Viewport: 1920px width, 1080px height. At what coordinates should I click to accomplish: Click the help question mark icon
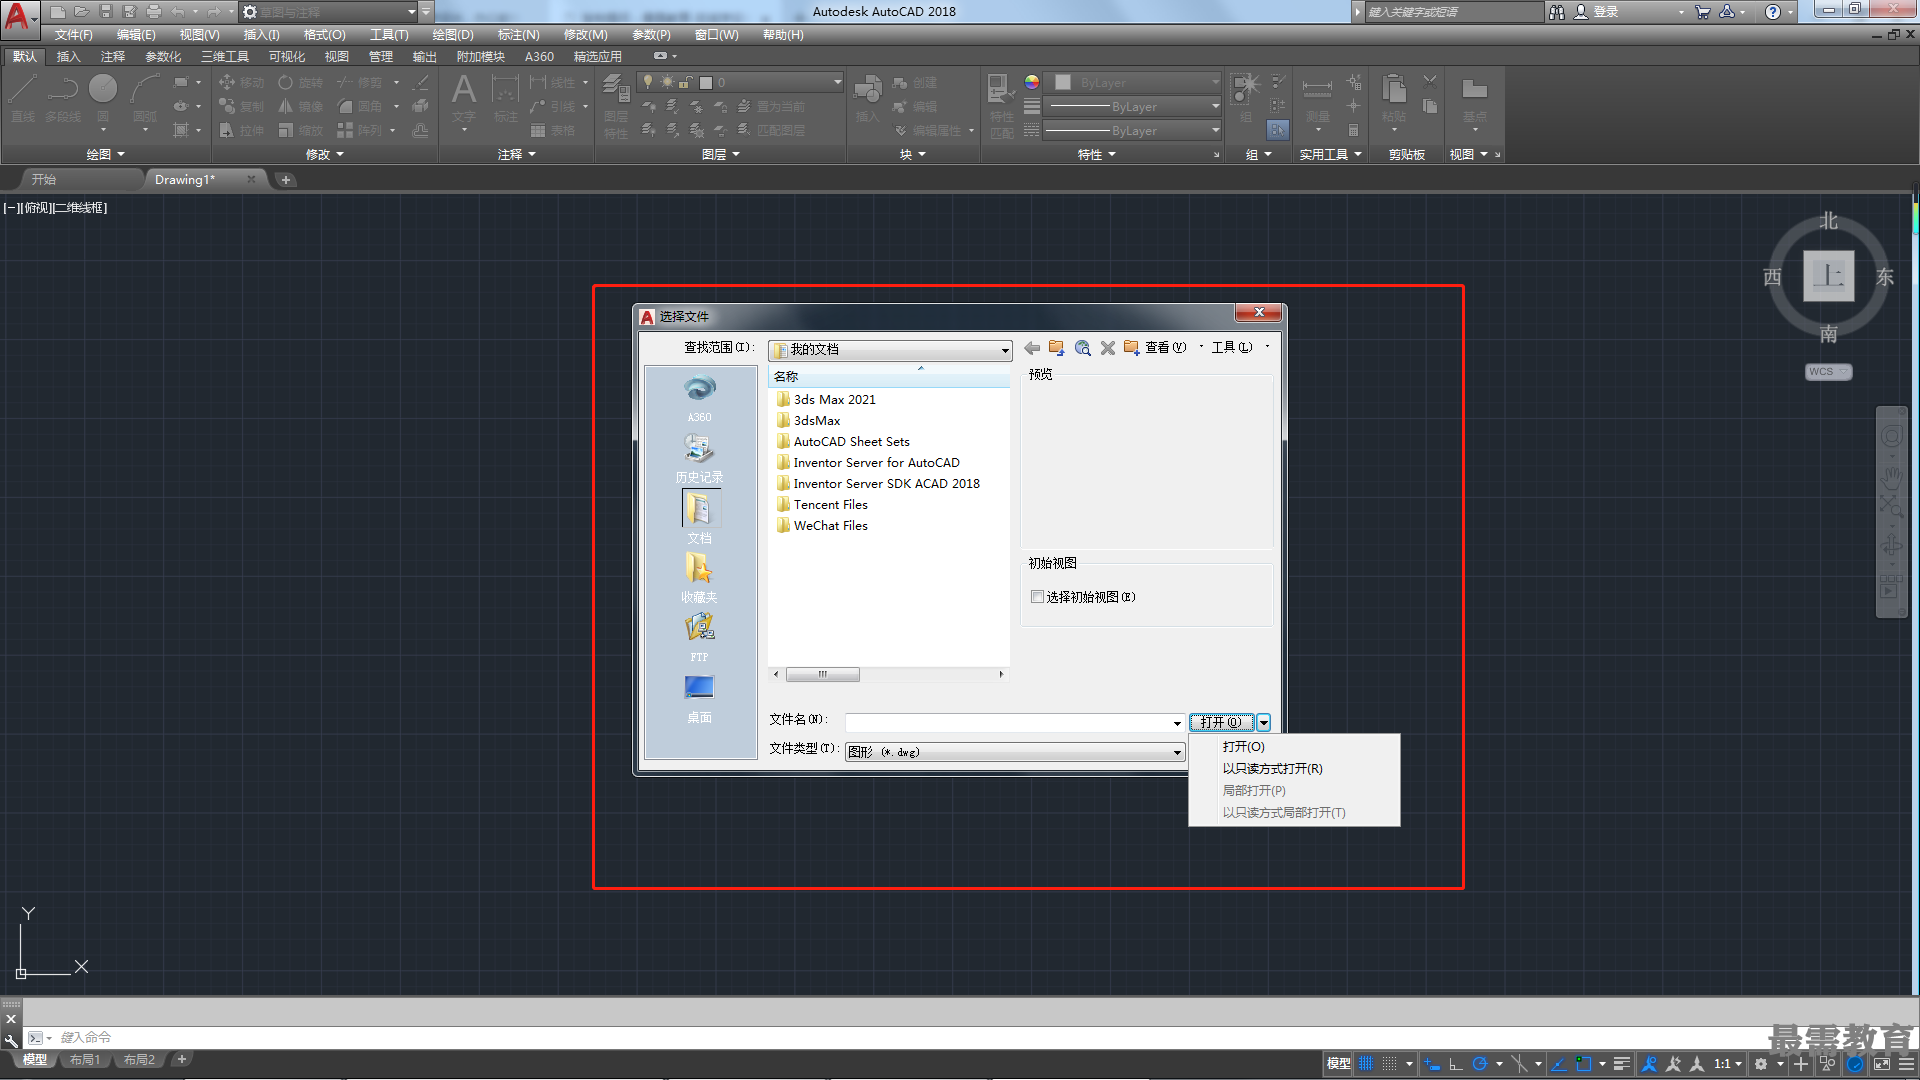tap(1773, 12)
